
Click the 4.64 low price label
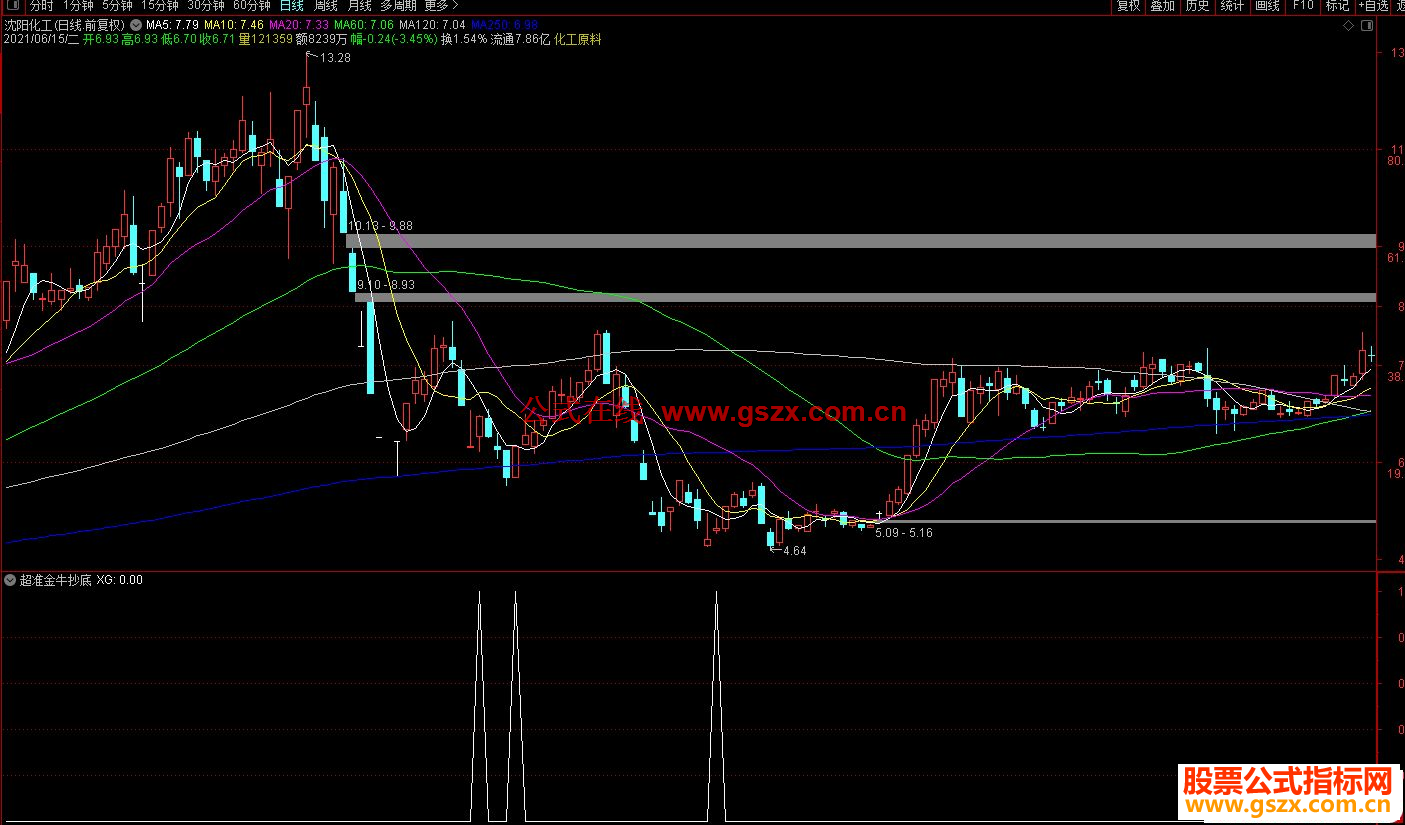(x=794, y=551)
